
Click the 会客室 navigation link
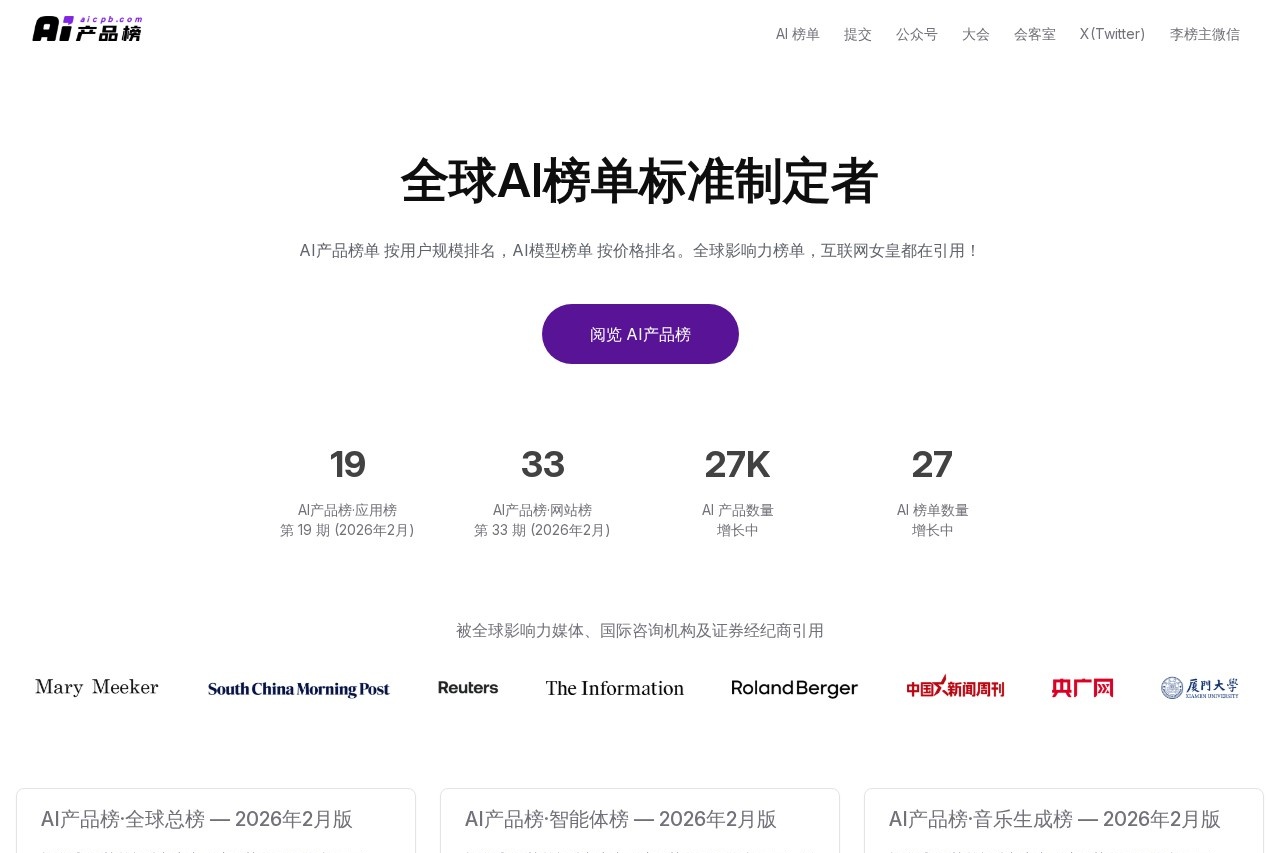tap(1034, 34)
